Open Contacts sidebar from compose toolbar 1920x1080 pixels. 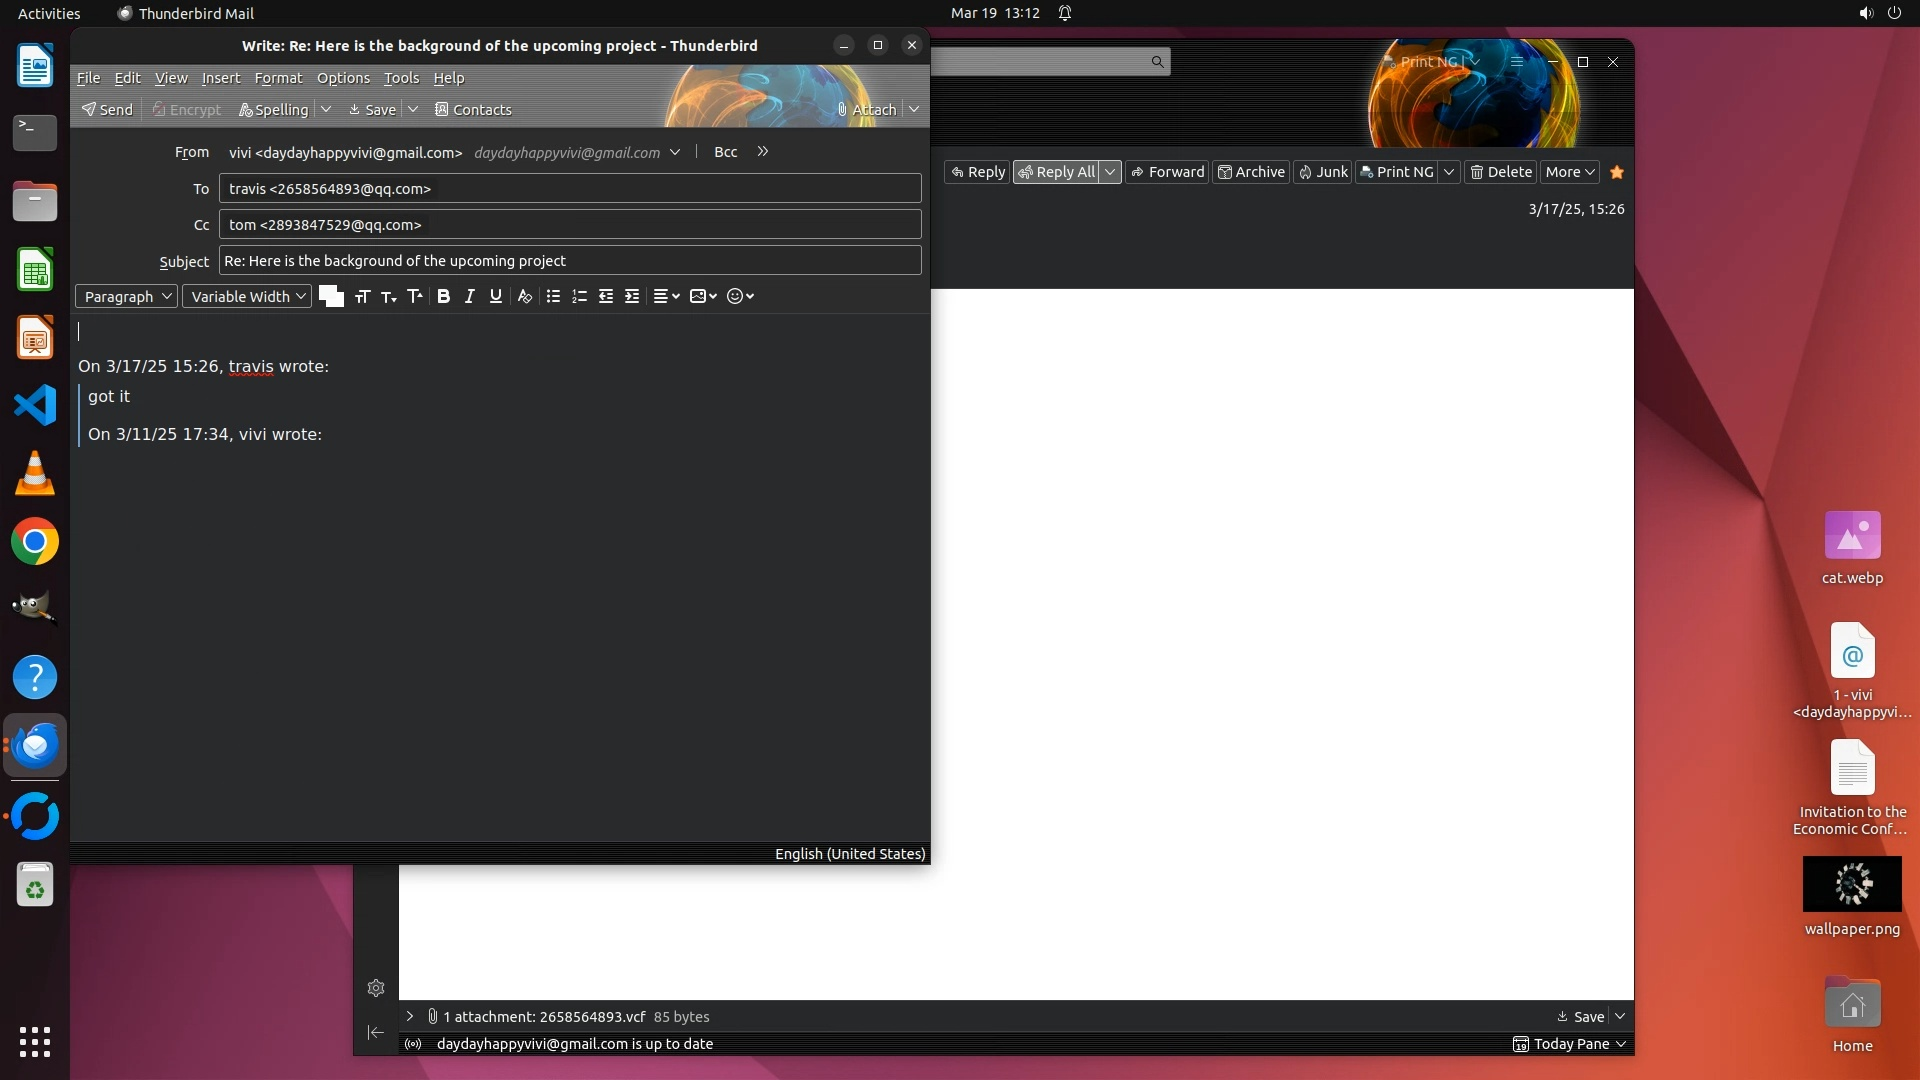(x=473, y=110)
